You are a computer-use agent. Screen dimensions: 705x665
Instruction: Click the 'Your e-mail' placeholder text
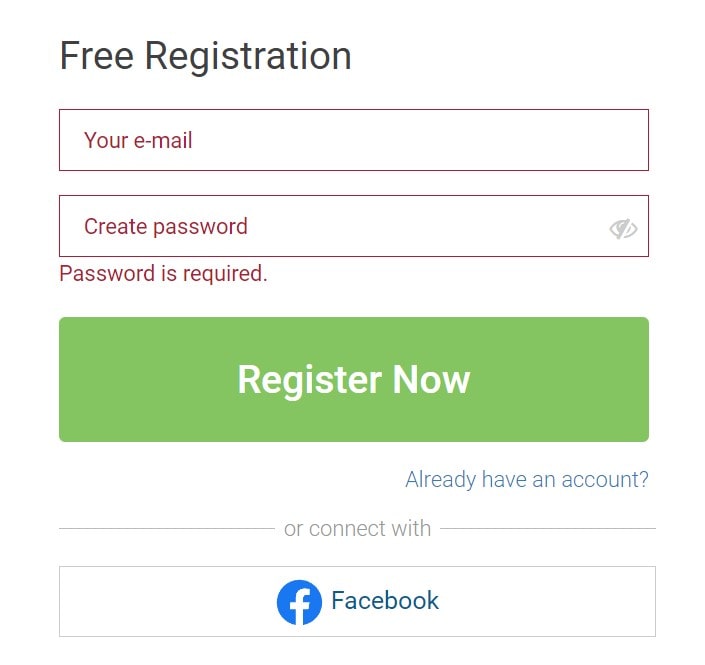[138, 140]
